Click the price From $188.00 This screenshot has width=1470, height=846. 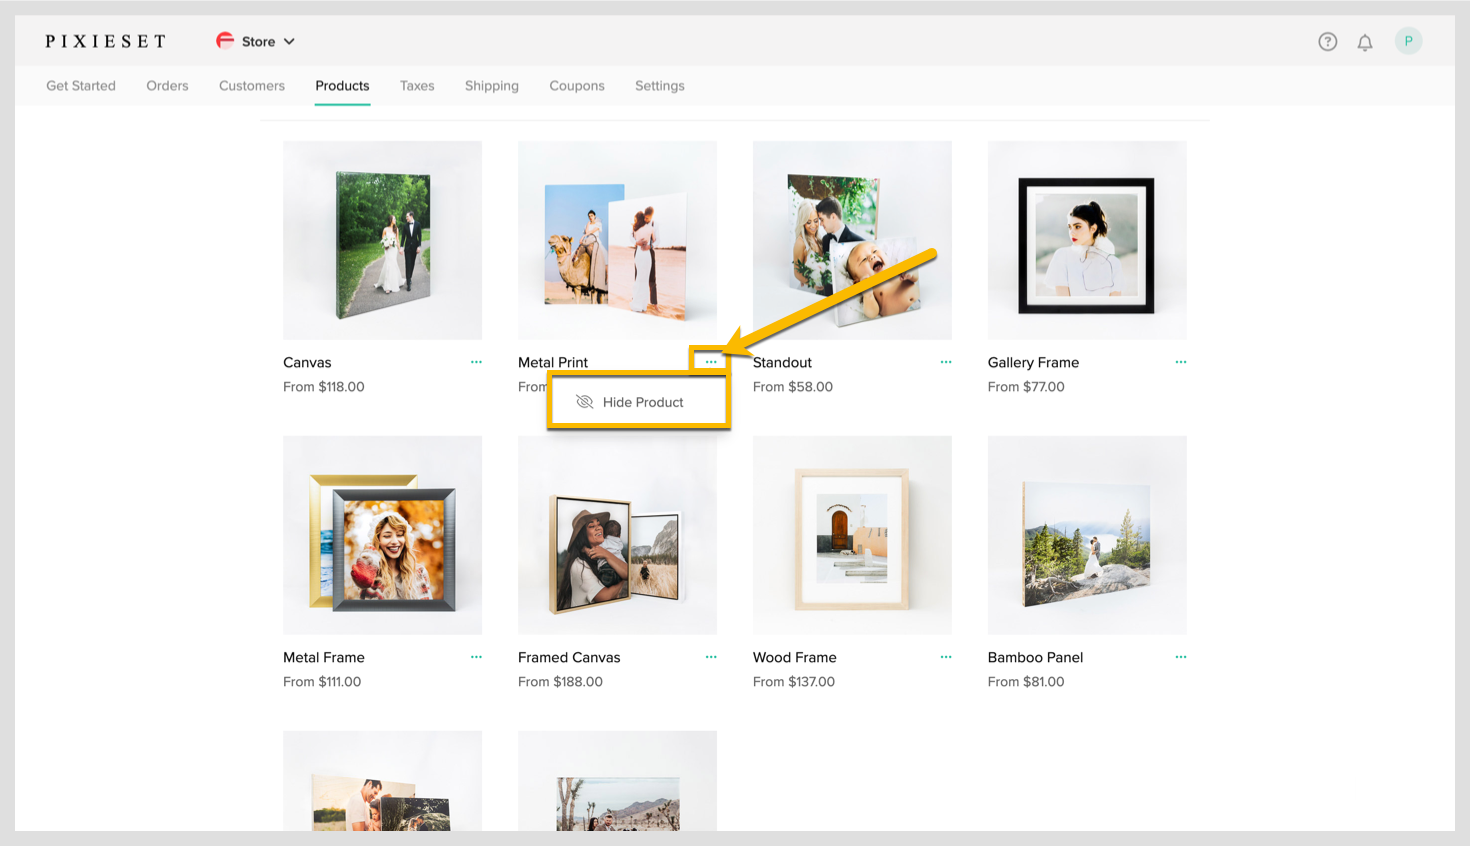(x=560, y=682)
